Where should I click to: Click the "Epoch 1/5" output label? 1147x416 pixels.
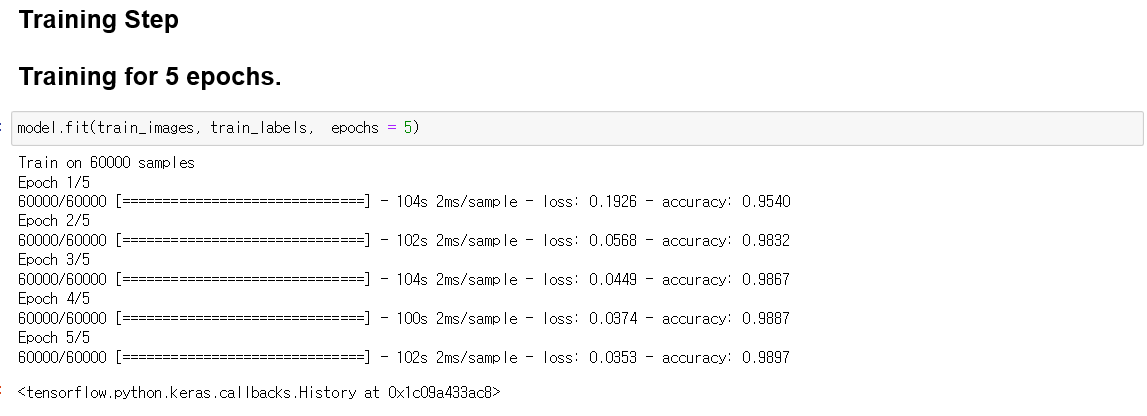(54, 182)
